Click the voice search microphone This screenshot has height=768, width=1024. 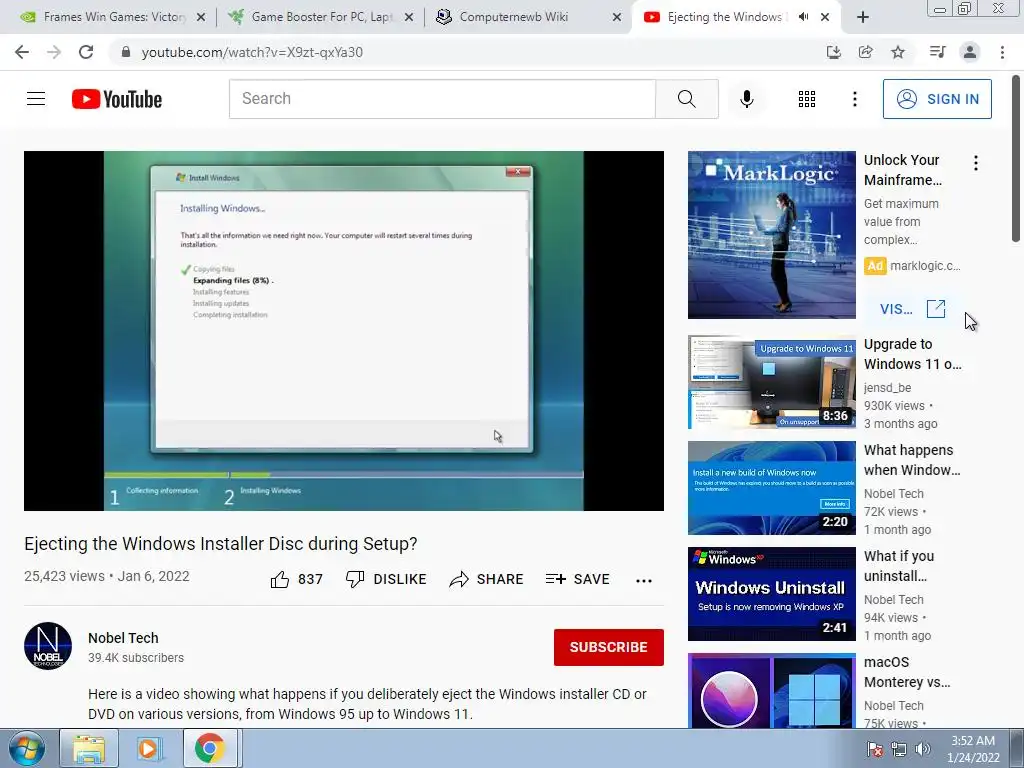click(x=746, y=99)
